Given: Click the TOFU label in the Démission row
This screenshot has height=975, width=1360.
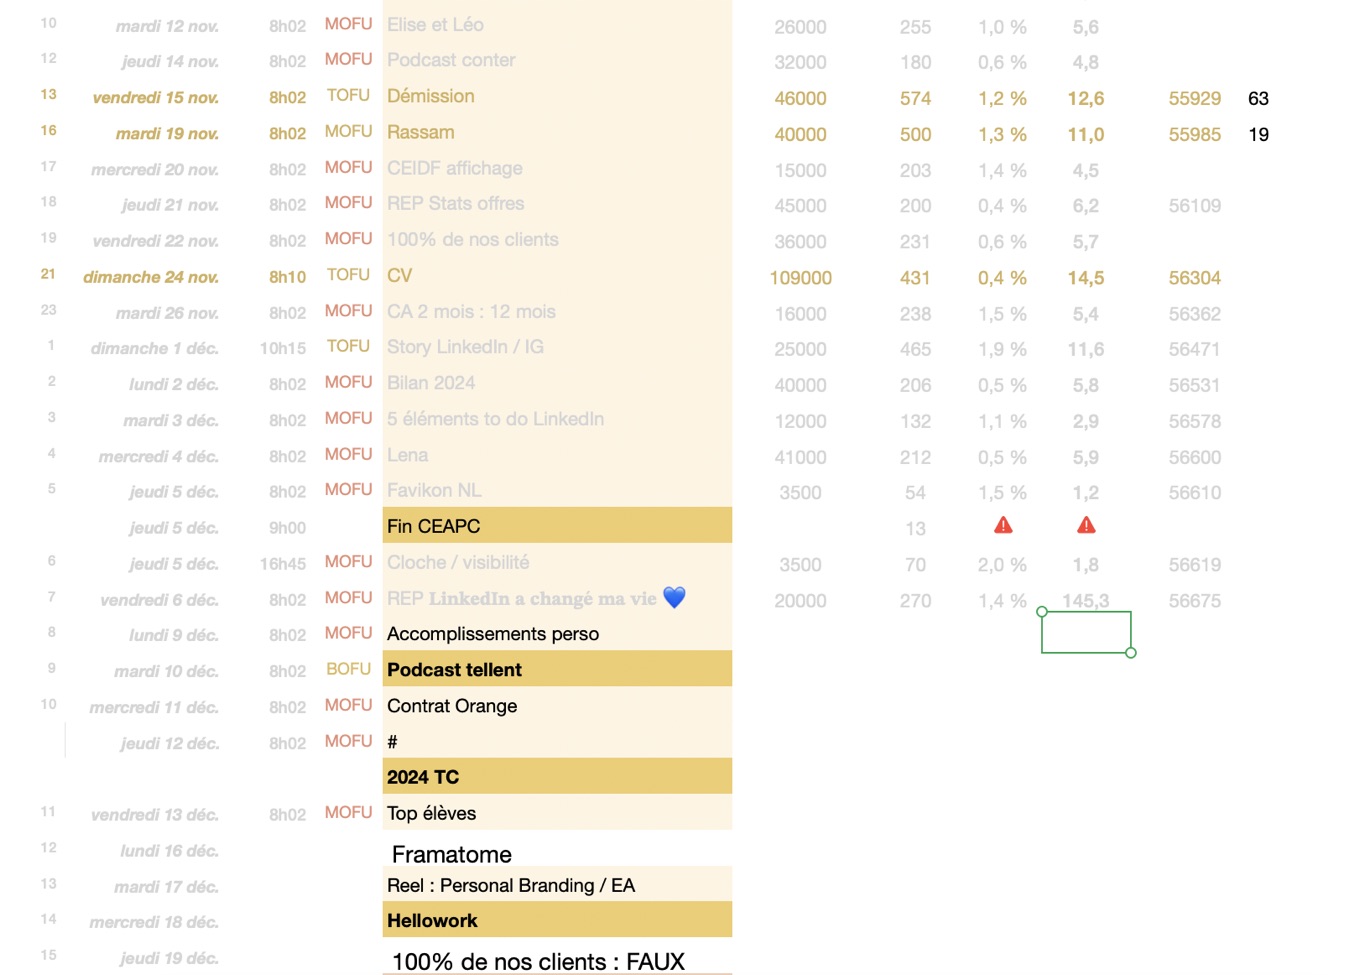Looking at the screenshot, I should 348,96.
